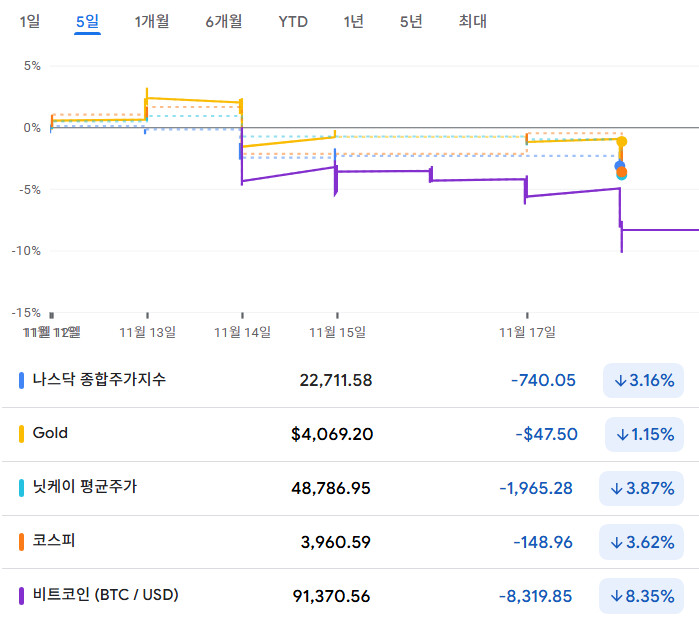Click the blue 나스닥 color marker
The width and height of the screenshot is (699, 617).
[22, 380]
